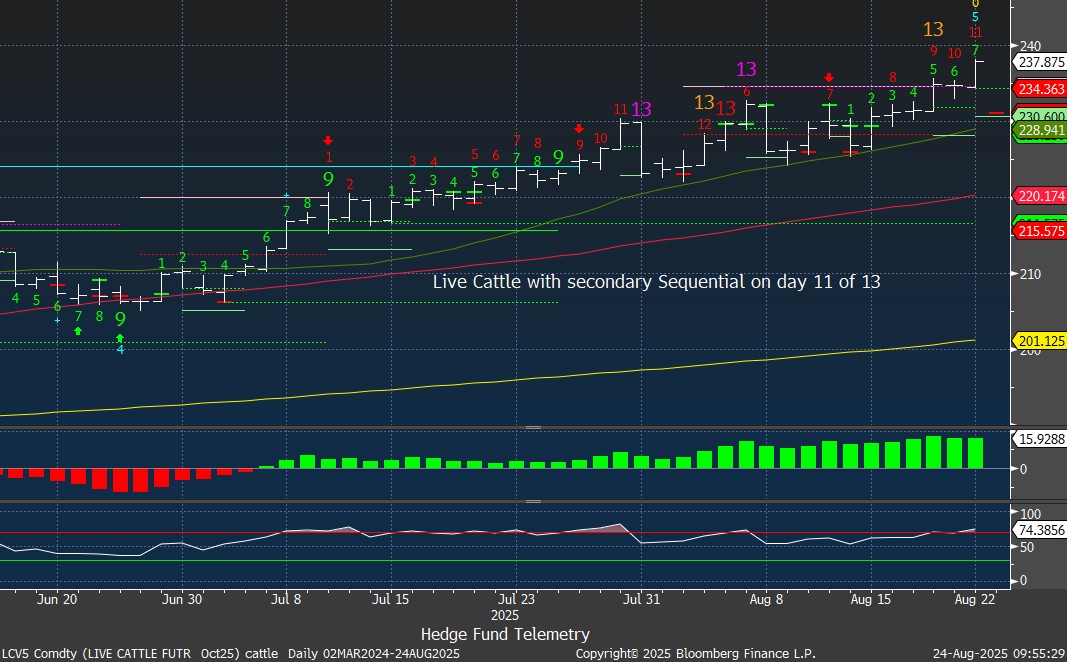Click the yellow 201.125 moving average label
Screen dimensions: 1067x662
(1039, 341)
